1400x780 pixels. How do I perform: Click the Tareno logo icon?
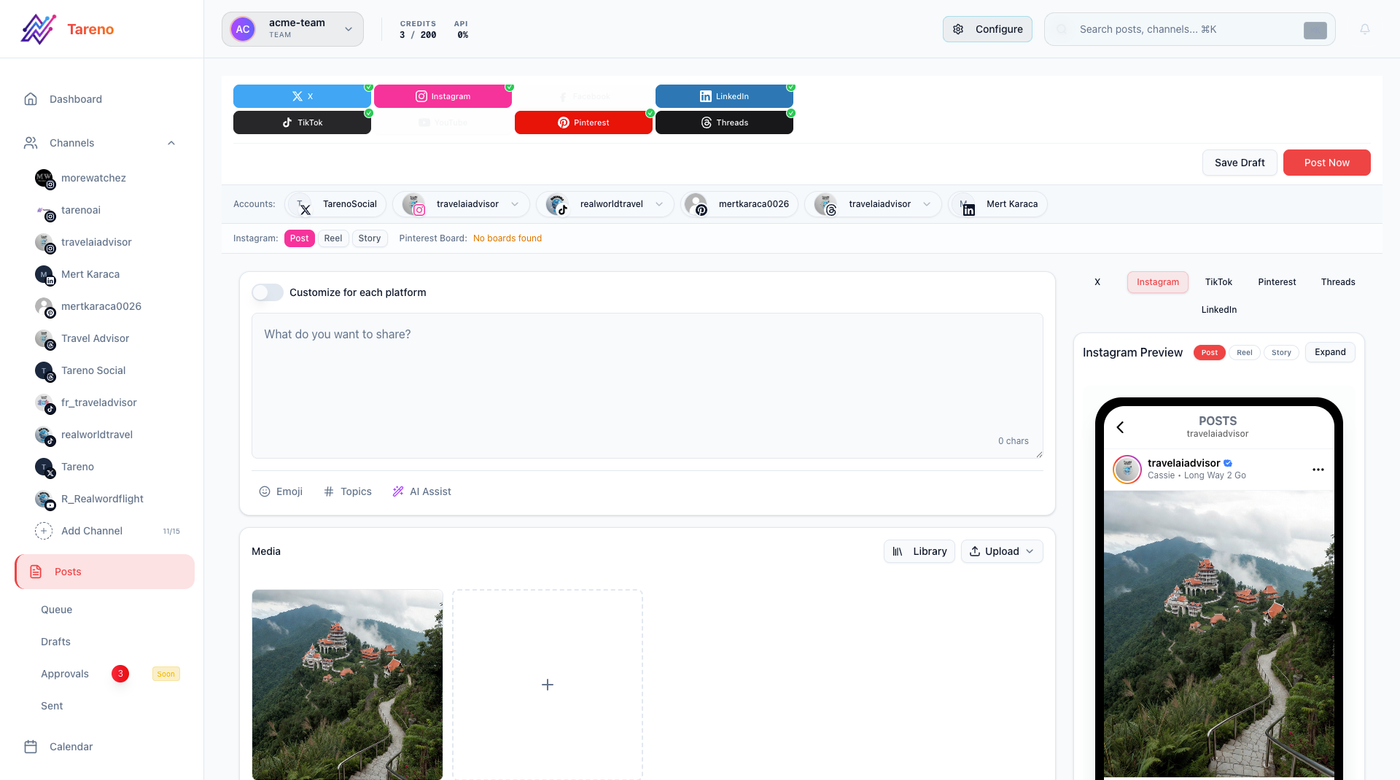[38, 29]
